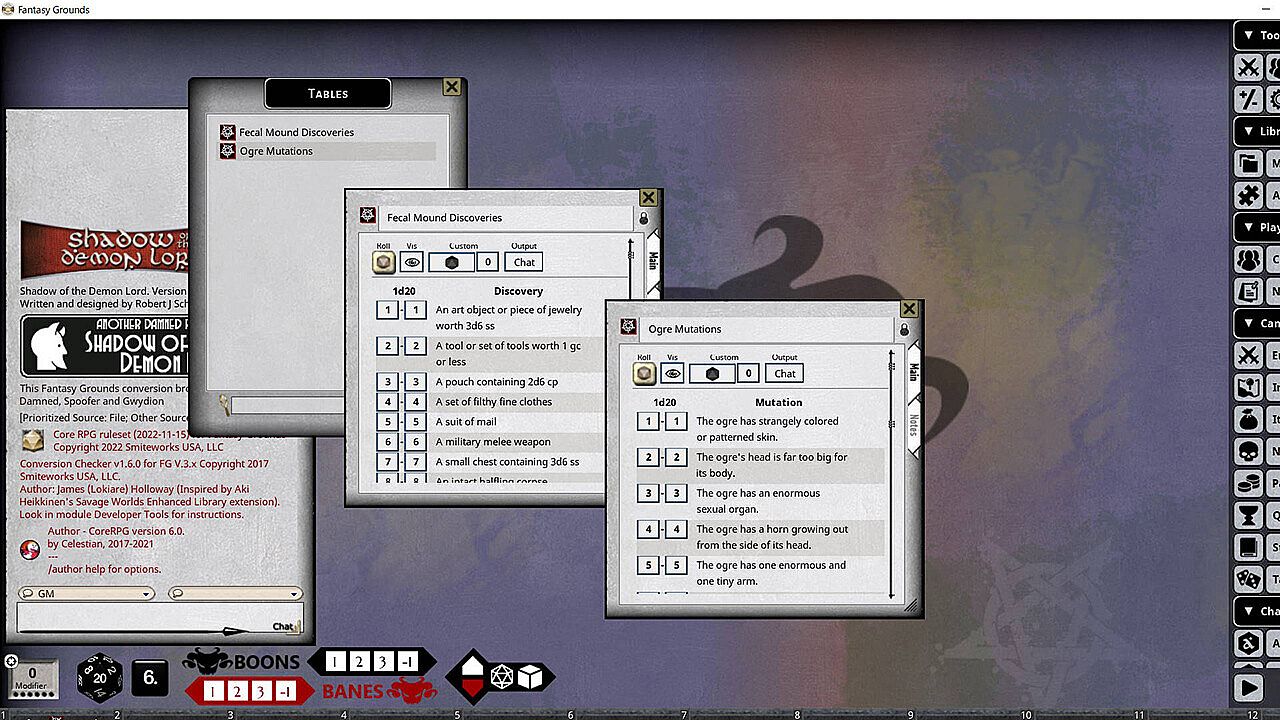Change Output setting in Fecal Mound Discoveries
This screenshot has width=1280, height=720.
click(524, 262)
